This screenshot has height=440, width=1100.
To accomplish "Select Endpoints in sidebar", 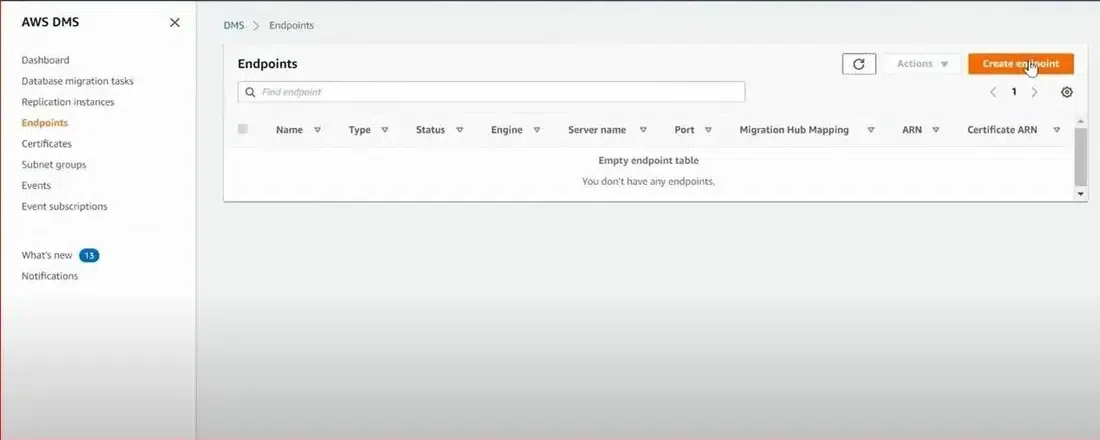I will tap(44, 123).
